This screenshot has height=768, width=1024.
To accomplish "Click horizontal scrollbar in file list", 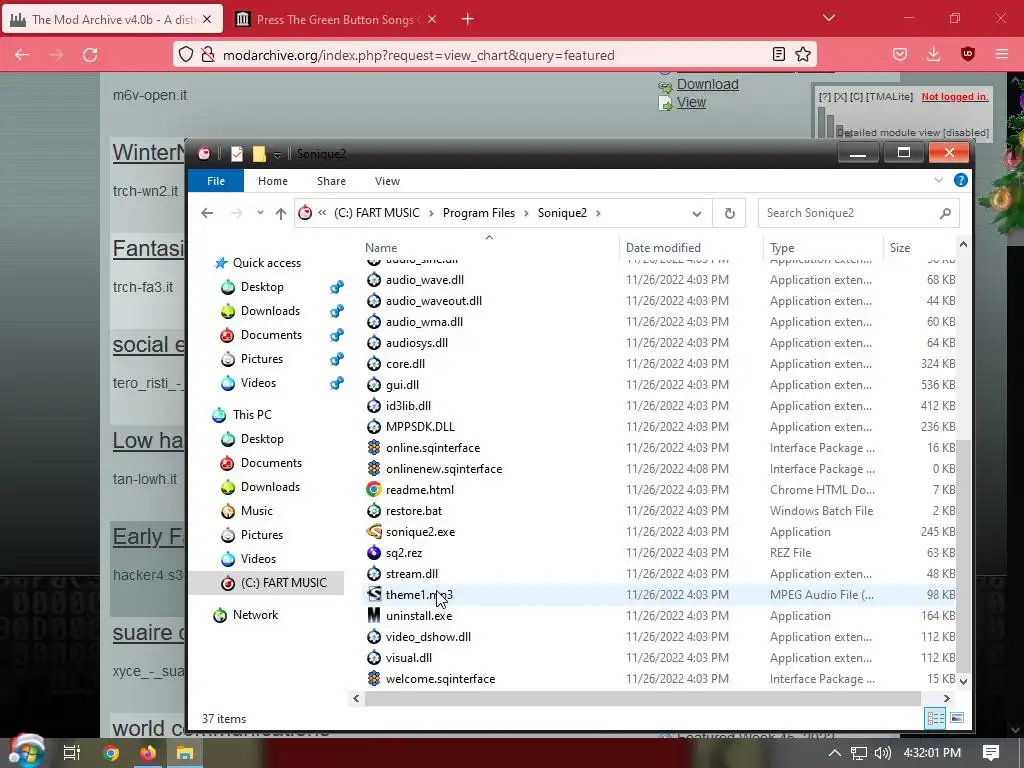I will pos(643,698).
